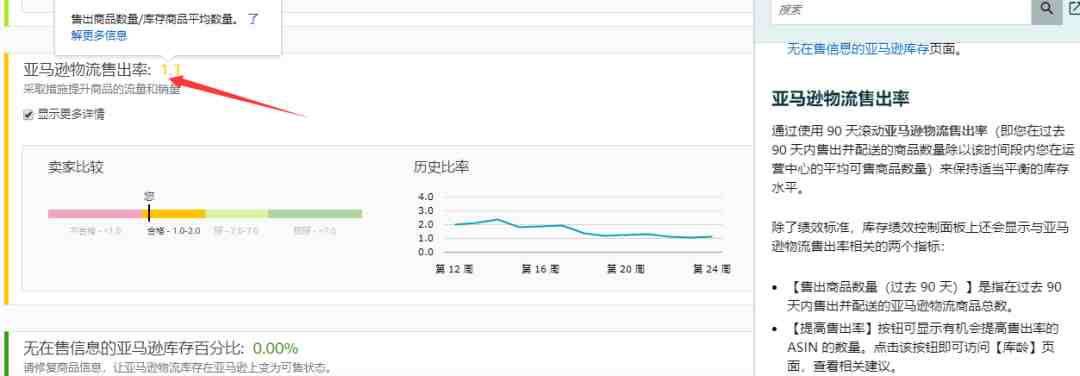Screen dimensions: 1080x376
Task: Click the 采取措施提升商品的流量和销量 subtitle
Action: pyautogui.click(x=102, y=89)
